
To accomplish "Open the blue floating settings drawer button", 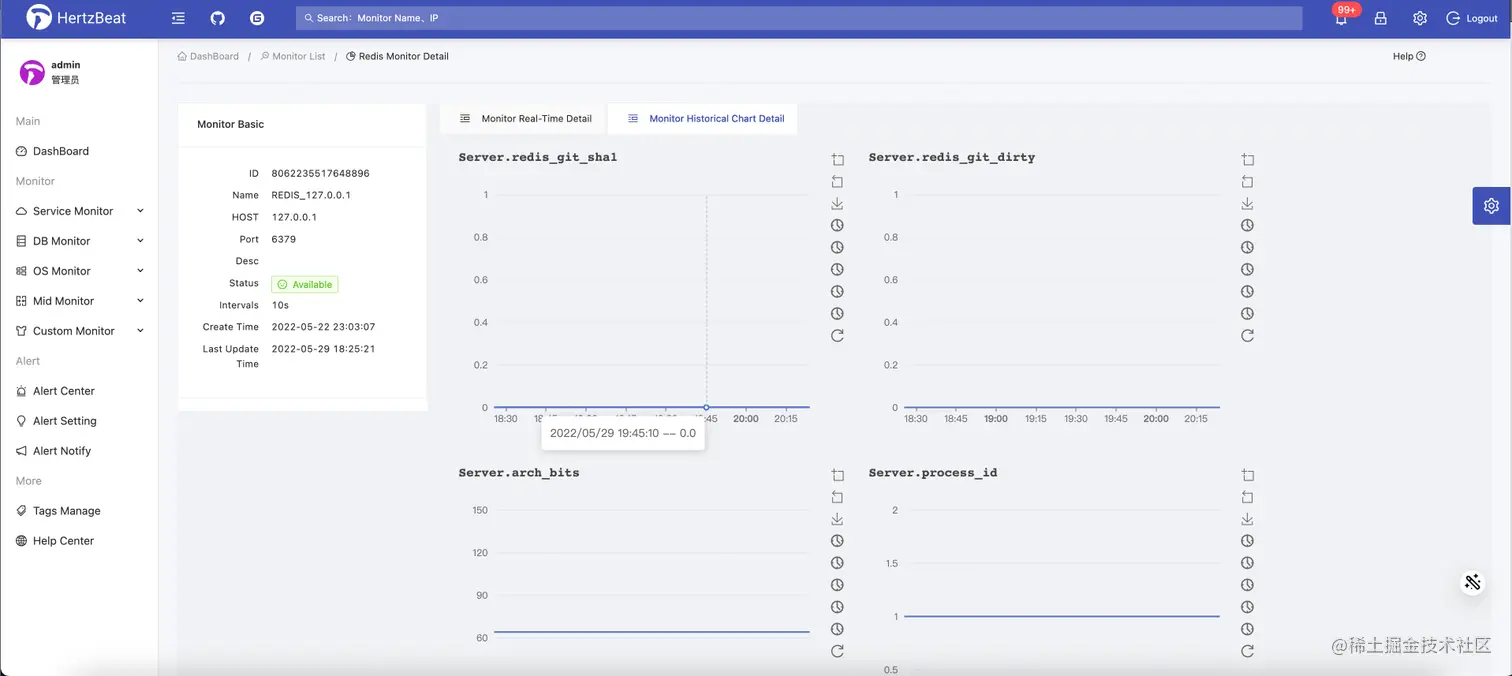I will [x=1491, y=205].
